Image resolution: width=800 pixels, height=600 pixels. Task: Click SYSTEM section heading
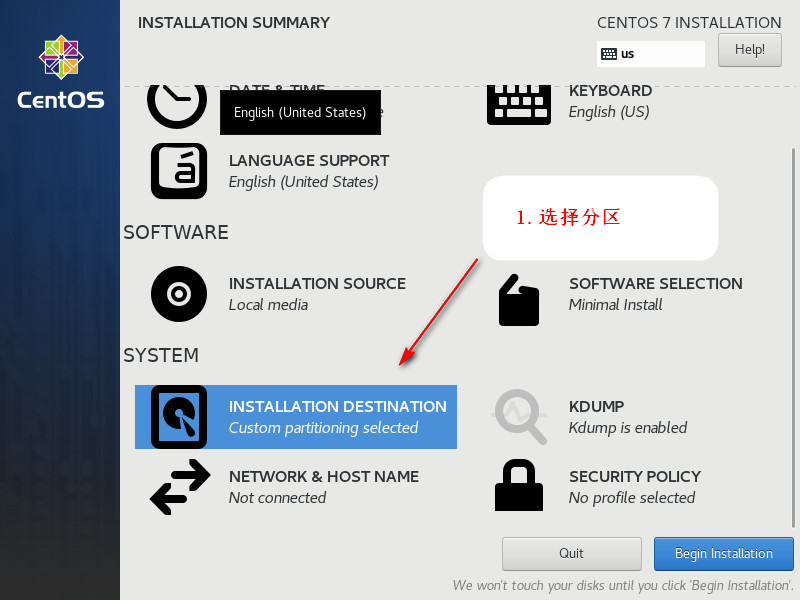(161, 356)
